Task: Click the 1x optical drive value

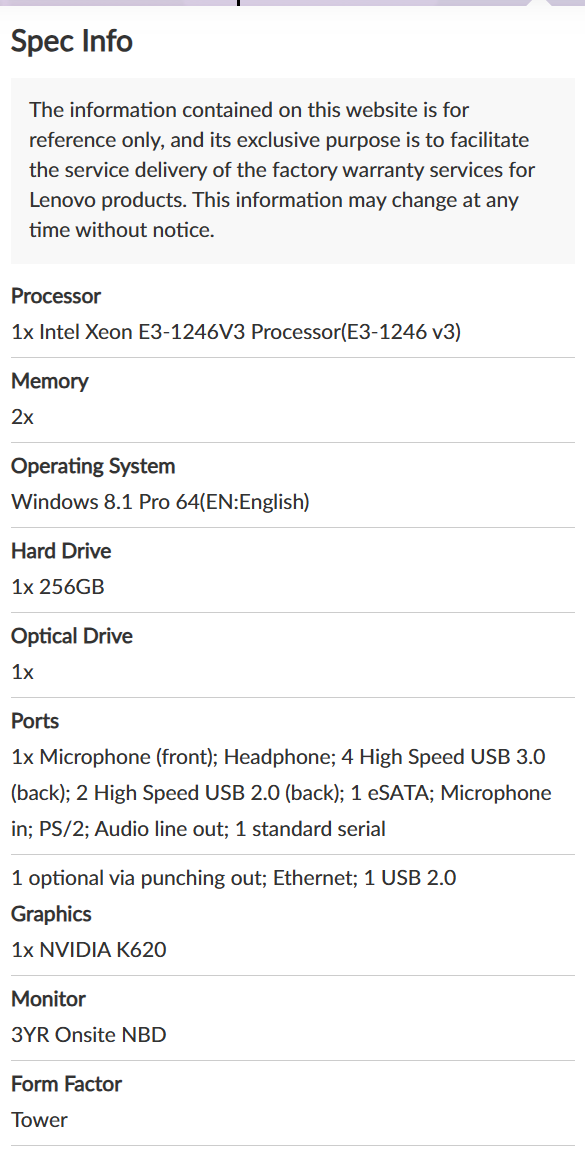Action: (x=22, y=672)
